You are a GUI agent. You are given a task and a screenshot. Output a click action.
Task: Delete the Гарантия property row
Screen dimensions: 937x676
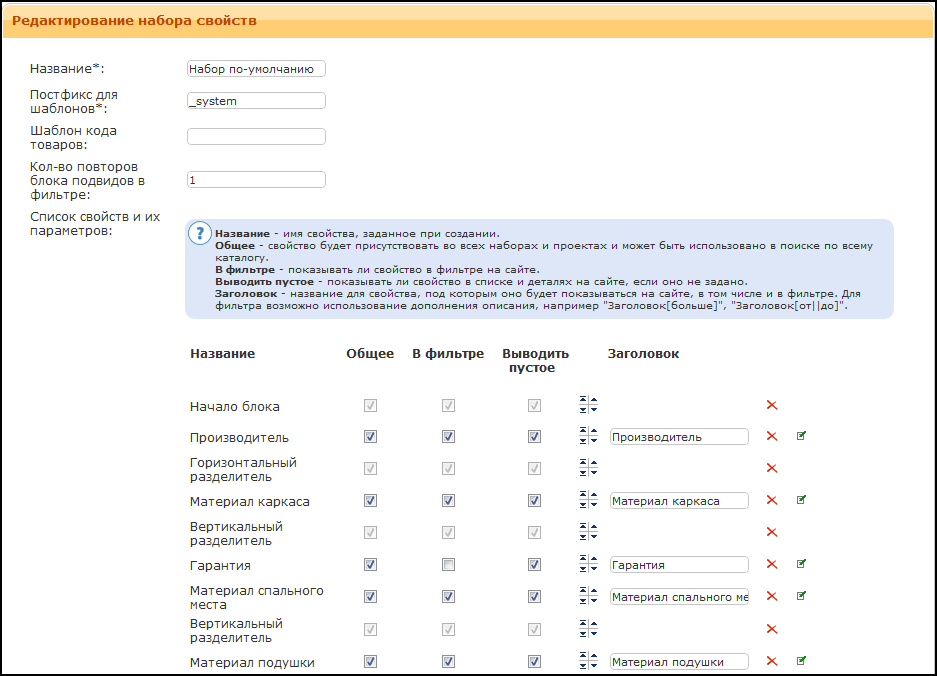click(x=771, y=564)
